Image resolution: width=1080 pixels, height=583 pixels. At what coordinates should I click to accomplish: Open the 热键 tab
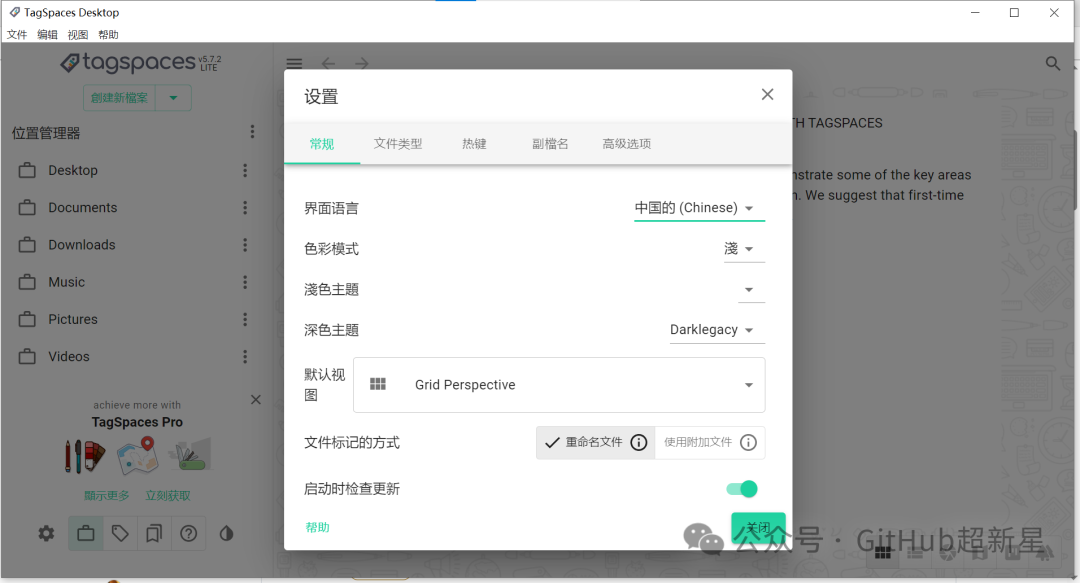[474, 143]
